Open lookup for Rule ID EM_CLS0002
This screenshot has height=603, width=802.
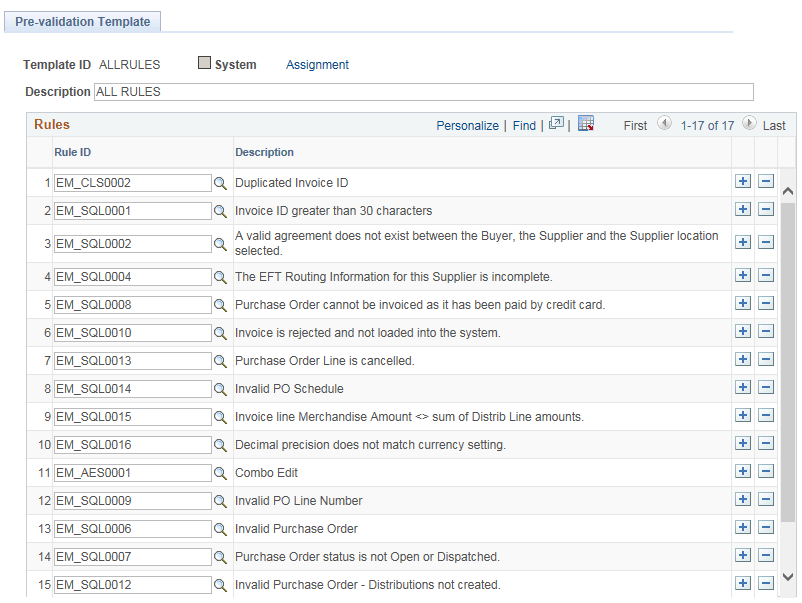click(220, 183)
